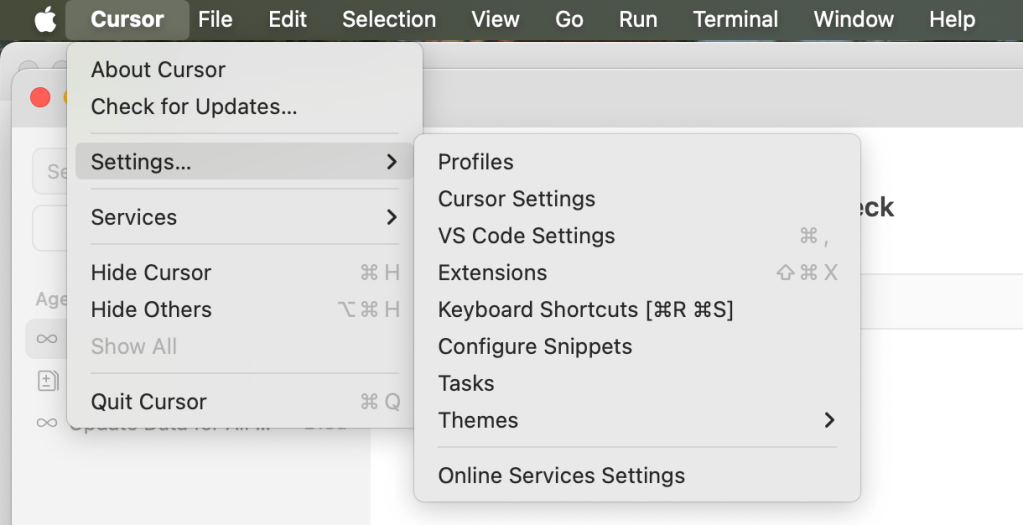Open the Selection menu in menu bar

pyautogui.click(x=389, y=20)
